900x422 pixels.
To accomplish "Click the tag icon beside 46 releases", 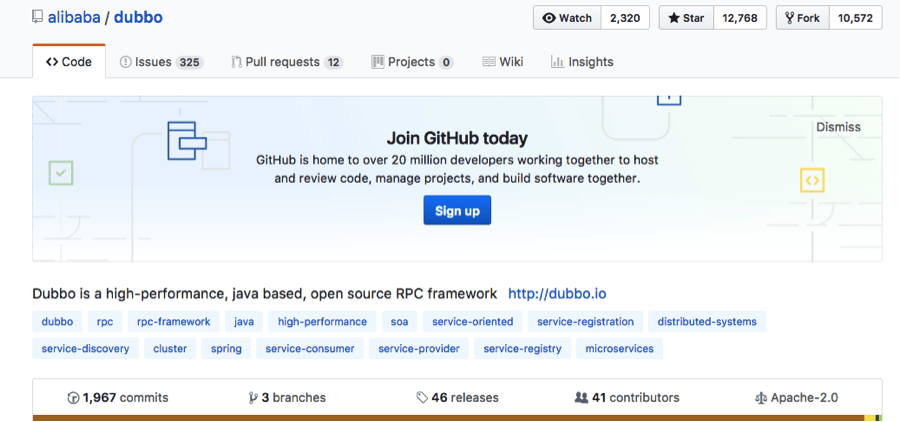I will coord(422,397).
